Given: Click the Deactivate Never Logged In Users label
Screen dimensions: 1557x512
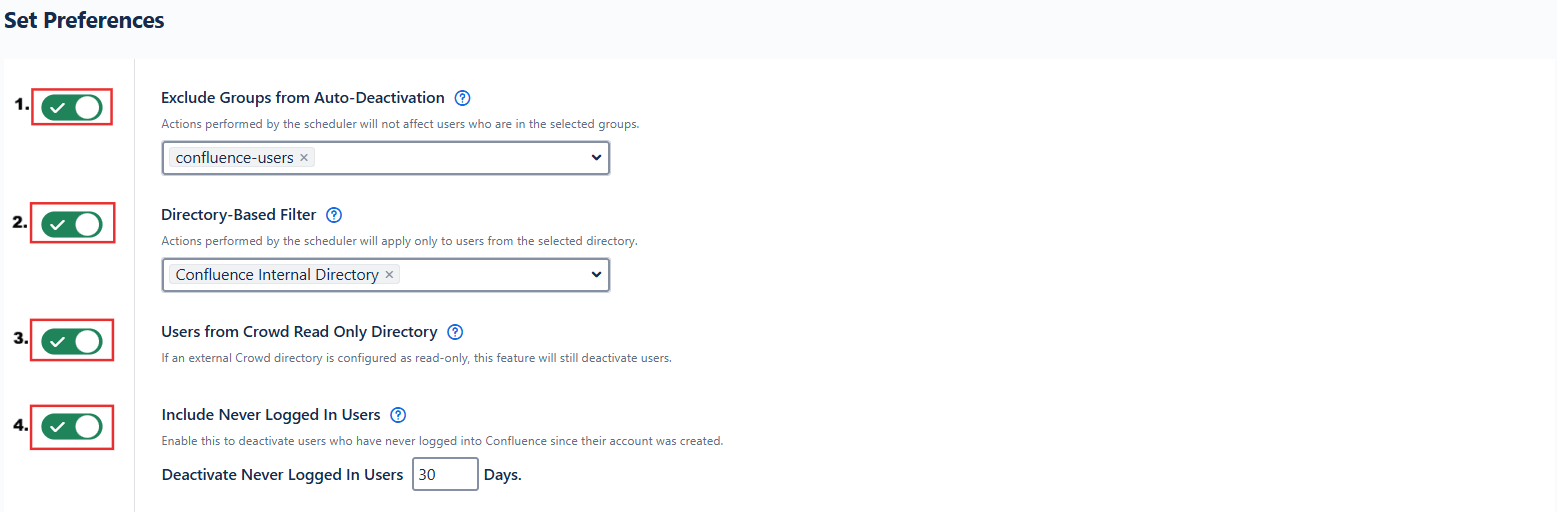Looking at the screenshot, I should [282, 475].
